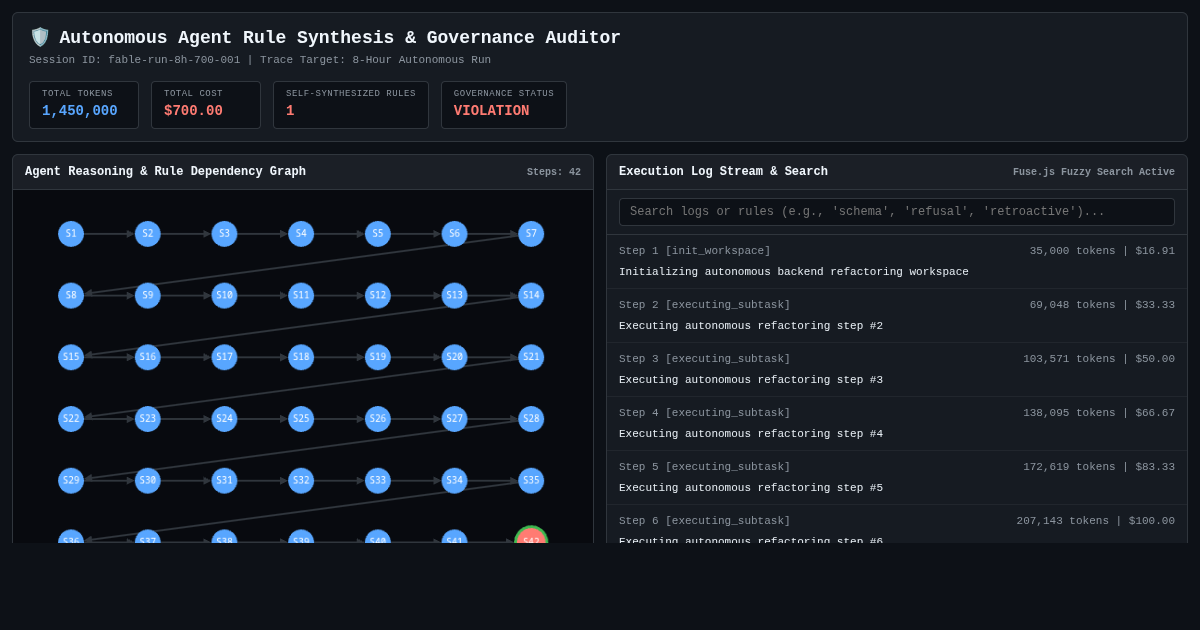Select graph node S13

454,296
